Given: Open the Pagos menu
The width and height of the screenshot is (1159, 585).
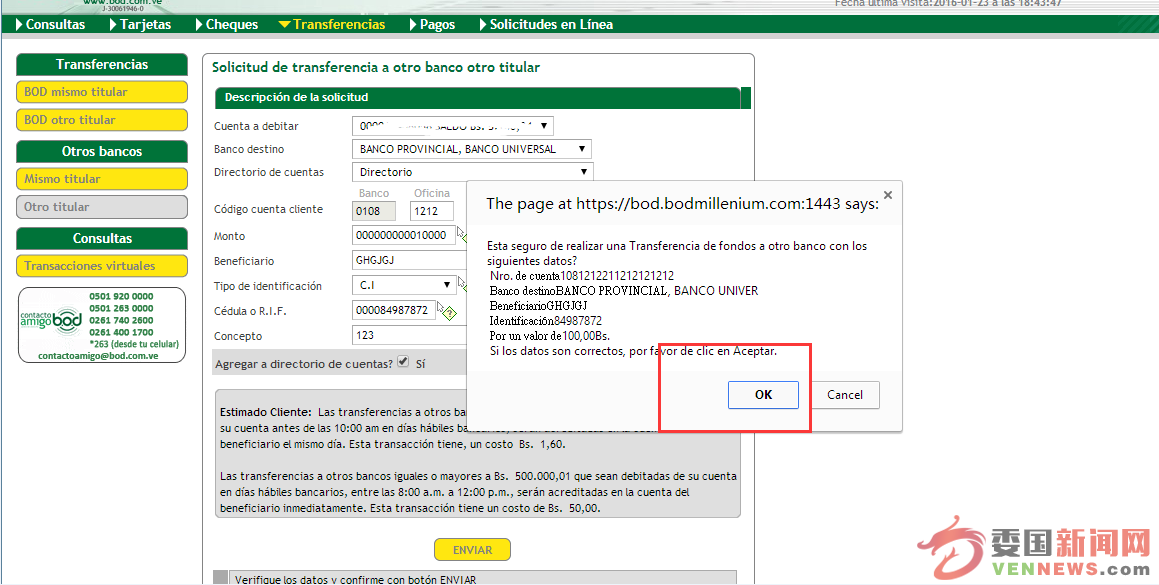Looking at the screenshot, I should point(432,24).
